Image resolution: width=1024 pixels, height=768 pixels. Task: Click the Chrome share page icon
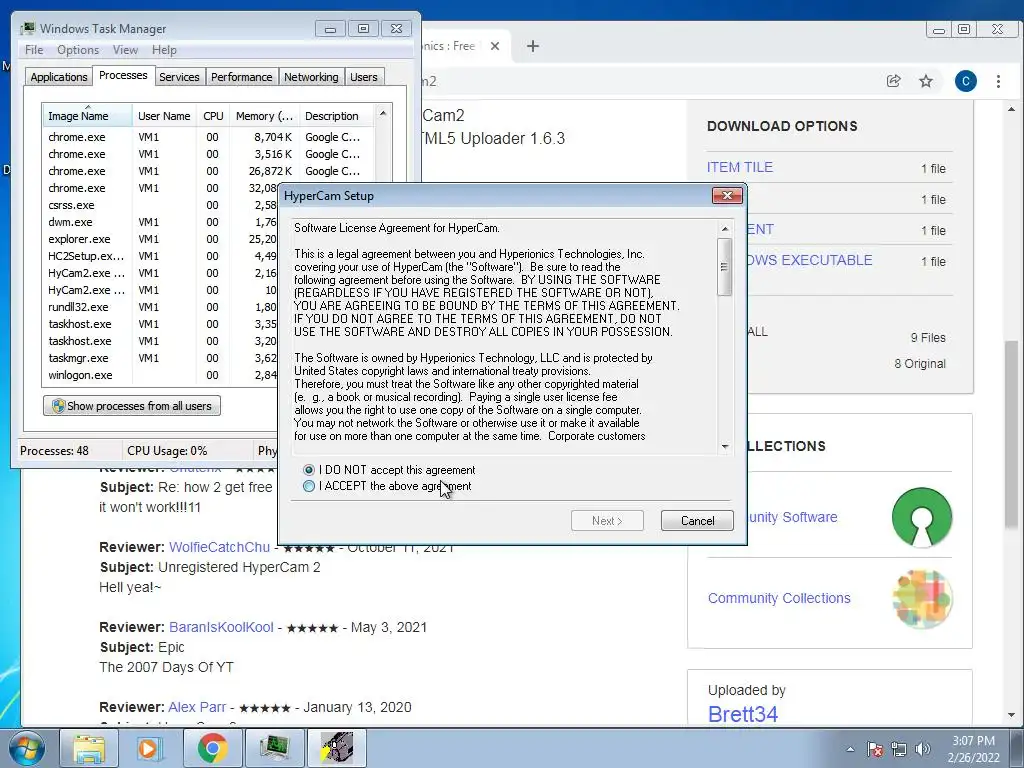click(893, 81)
